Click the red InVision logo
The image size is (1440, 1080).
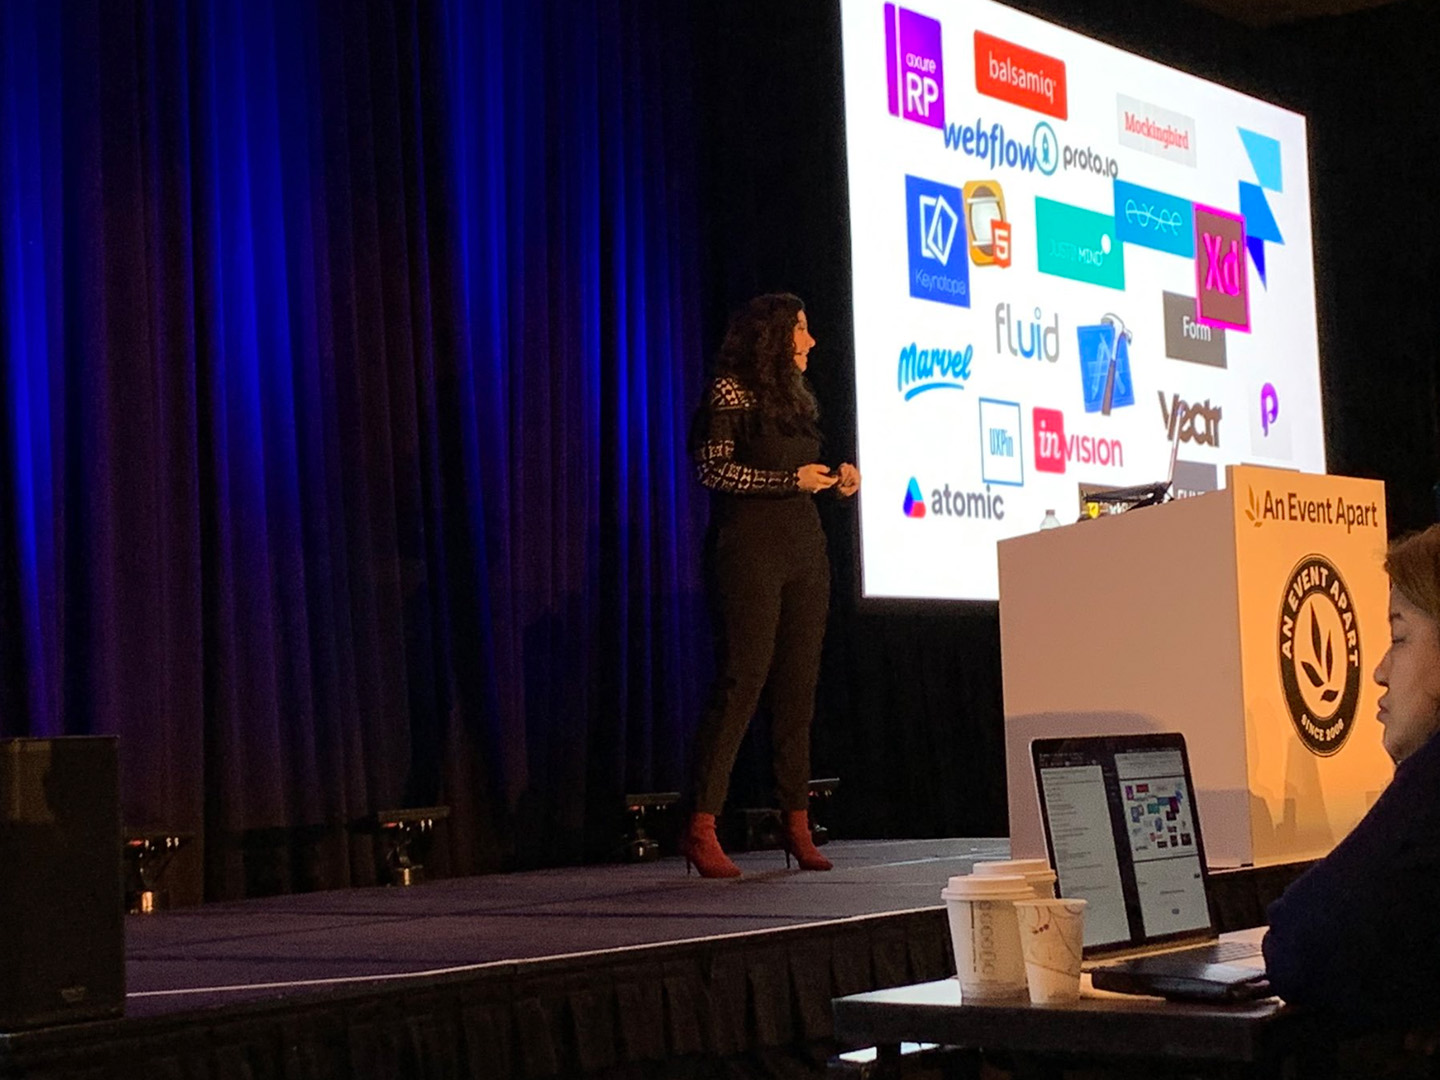[1077, 442]
